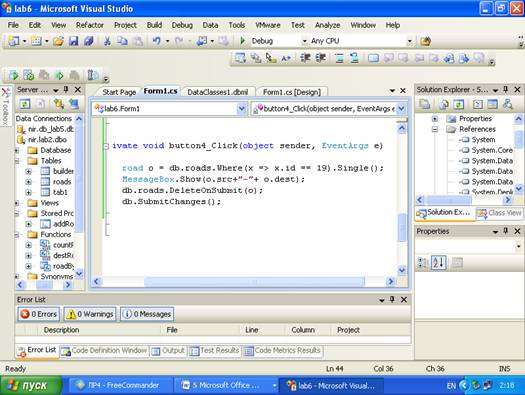525x395 pixels.
Task: Toggle the 0 Warnings filter button
Action: [x=90, y=314]
